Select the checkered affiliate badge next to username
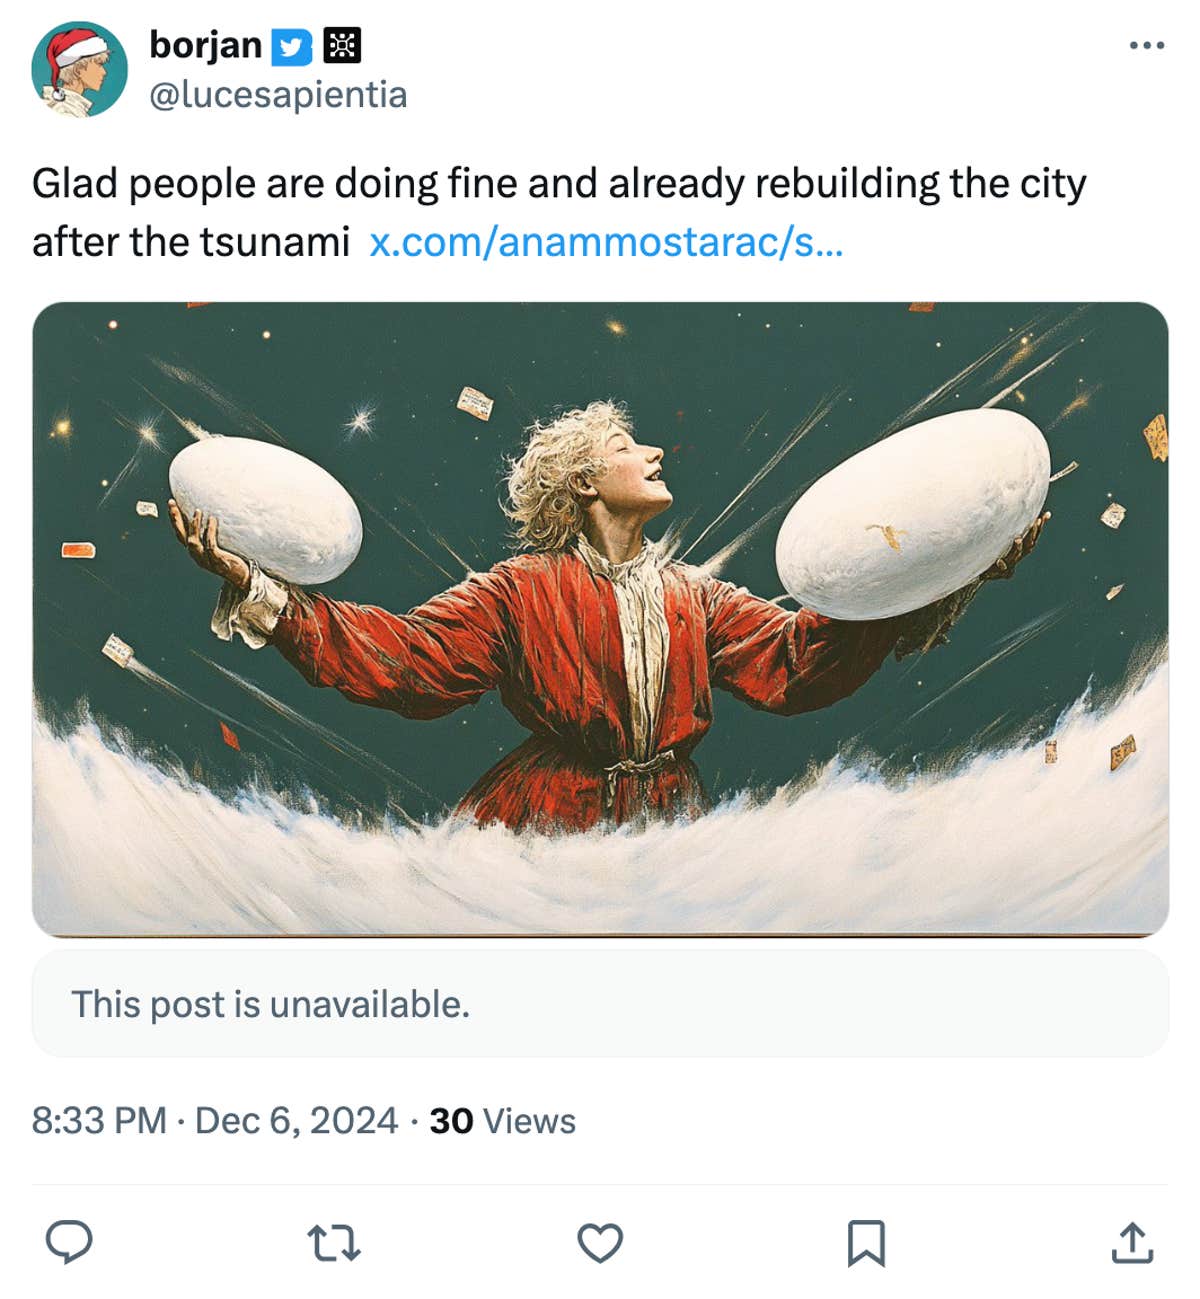The height and width of the screenshot is (1299, 1200). tap(341, 46)
